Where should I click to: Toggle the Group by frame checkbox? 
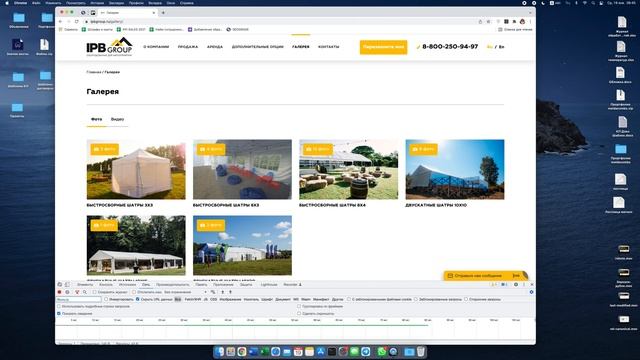tap(299, 306)
